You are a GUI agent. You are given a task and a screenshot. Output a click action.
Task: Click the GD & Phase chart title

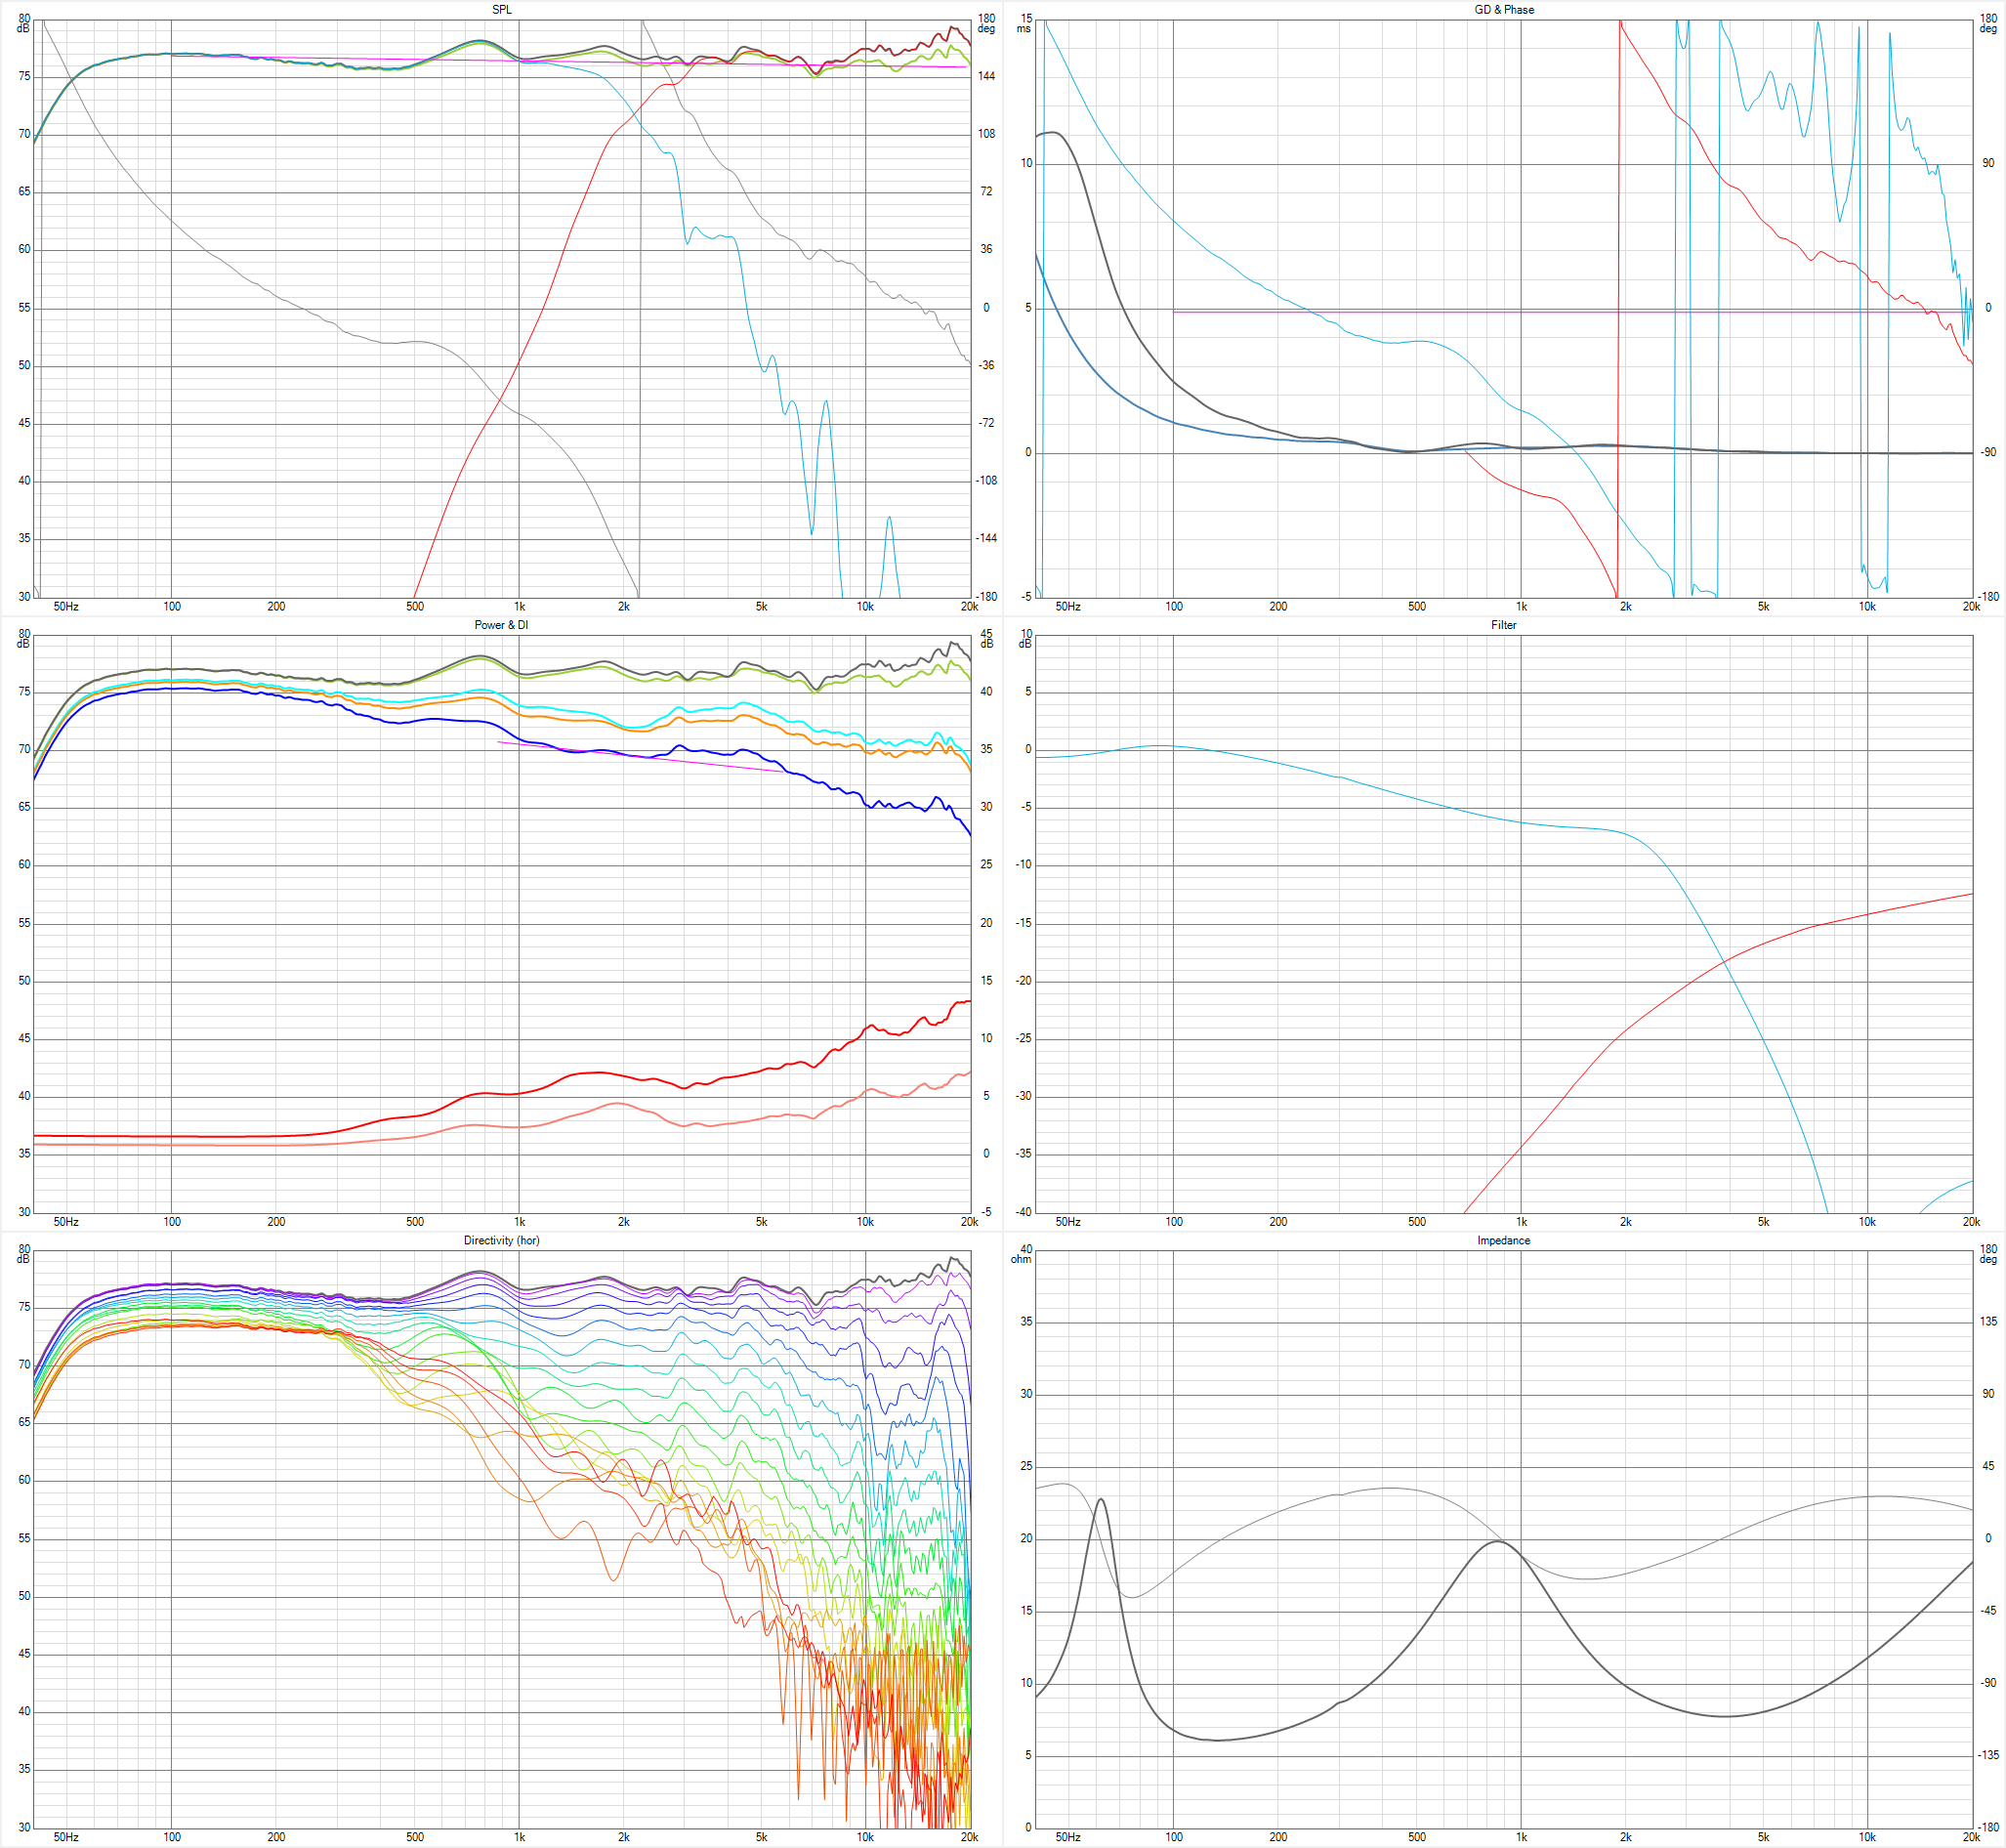point(1504,10)
